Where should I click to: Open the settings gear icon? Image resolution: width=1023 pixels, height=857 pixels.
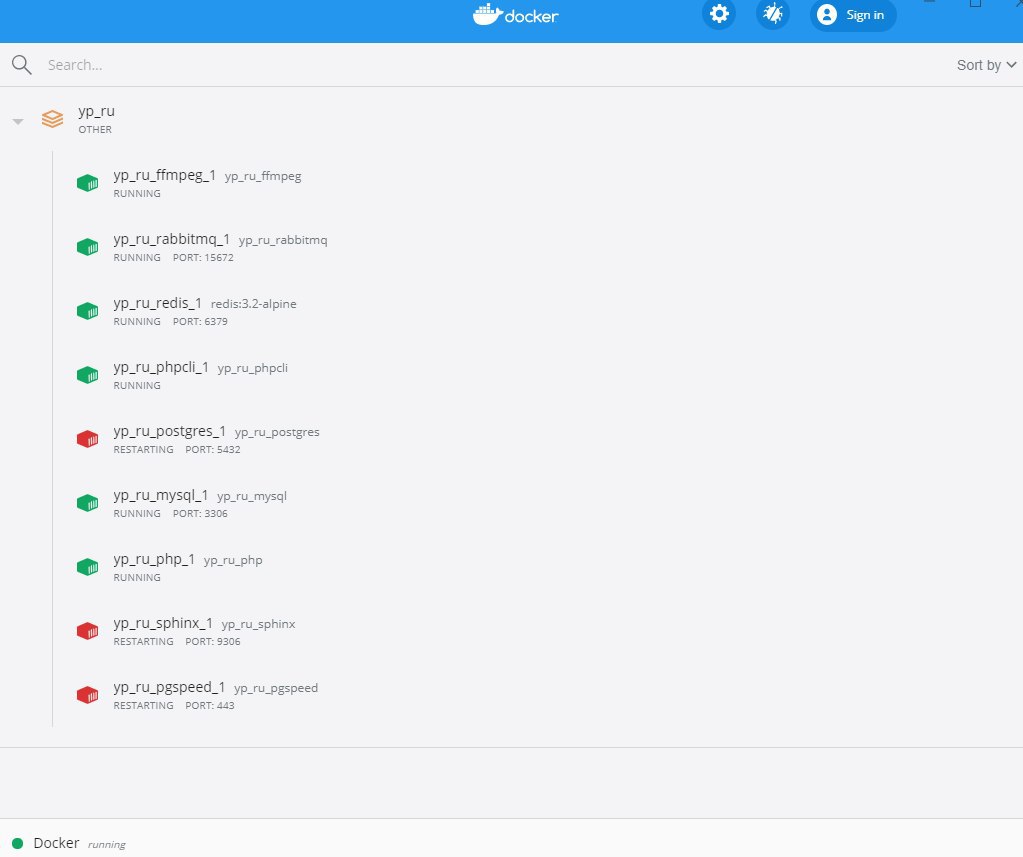tap(719, 14)
